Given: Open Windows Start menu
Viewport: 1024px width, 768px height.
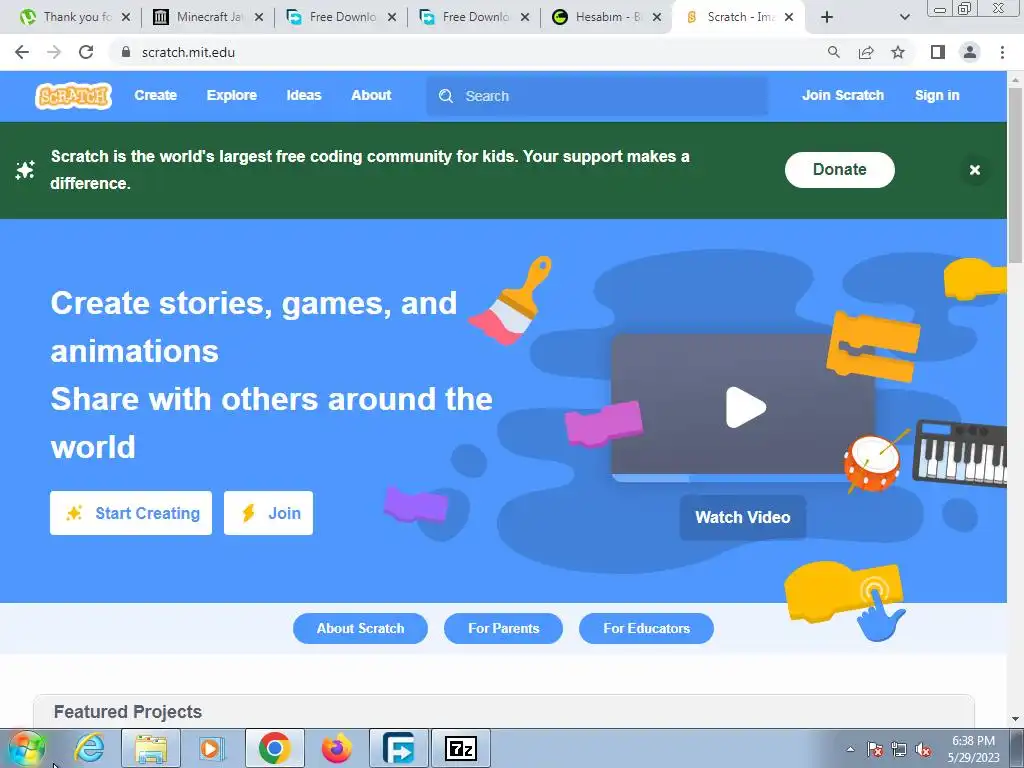Looking at the screenshot, I should 26,748.
